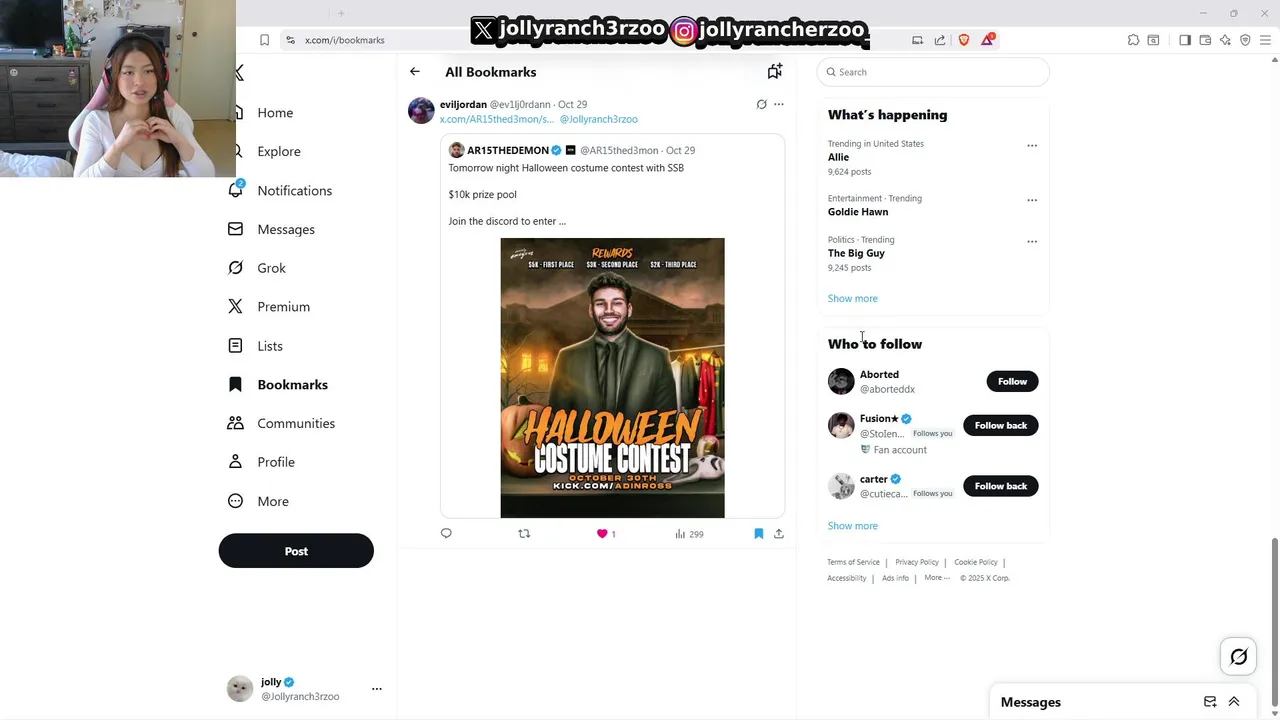Click the Terms of Service footer link
The image size is (1280, 720).
tap(853, 562)
